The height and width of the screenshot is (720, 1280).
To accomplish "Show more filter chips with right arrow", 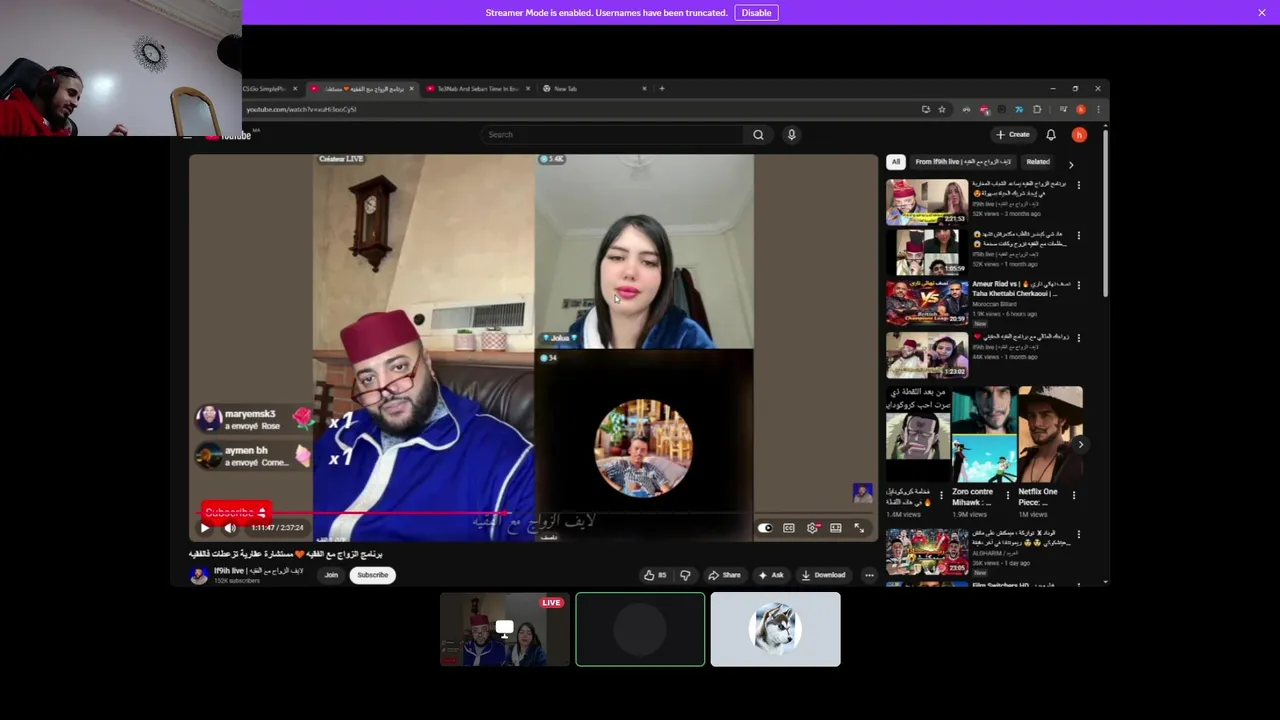I will pyautogui.click(x=1071, y=164).
